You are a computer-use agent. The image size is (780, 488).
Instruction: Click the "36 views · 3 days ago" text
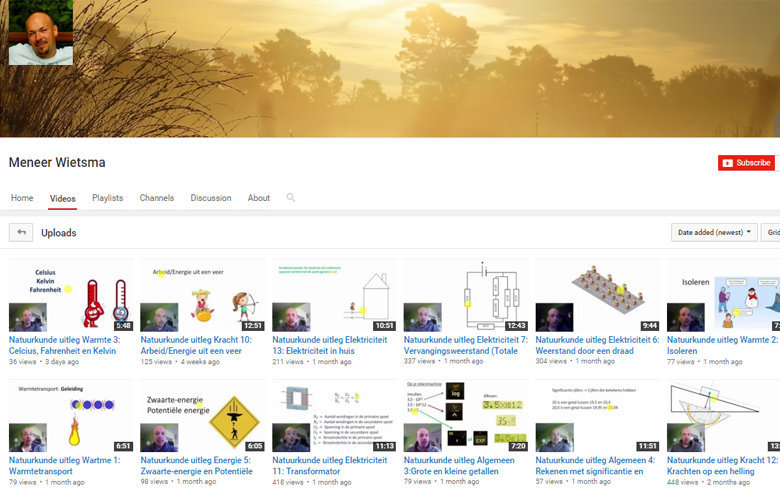click(x=44, y=362)
